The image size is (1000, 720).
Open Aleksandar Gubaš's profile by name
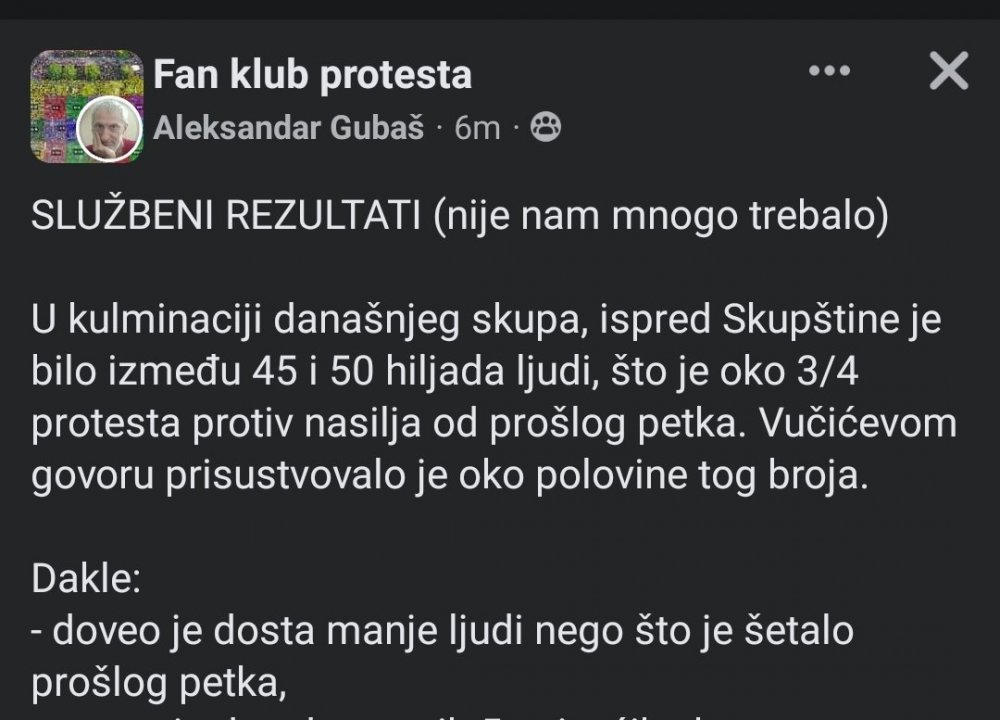point(289,128)
